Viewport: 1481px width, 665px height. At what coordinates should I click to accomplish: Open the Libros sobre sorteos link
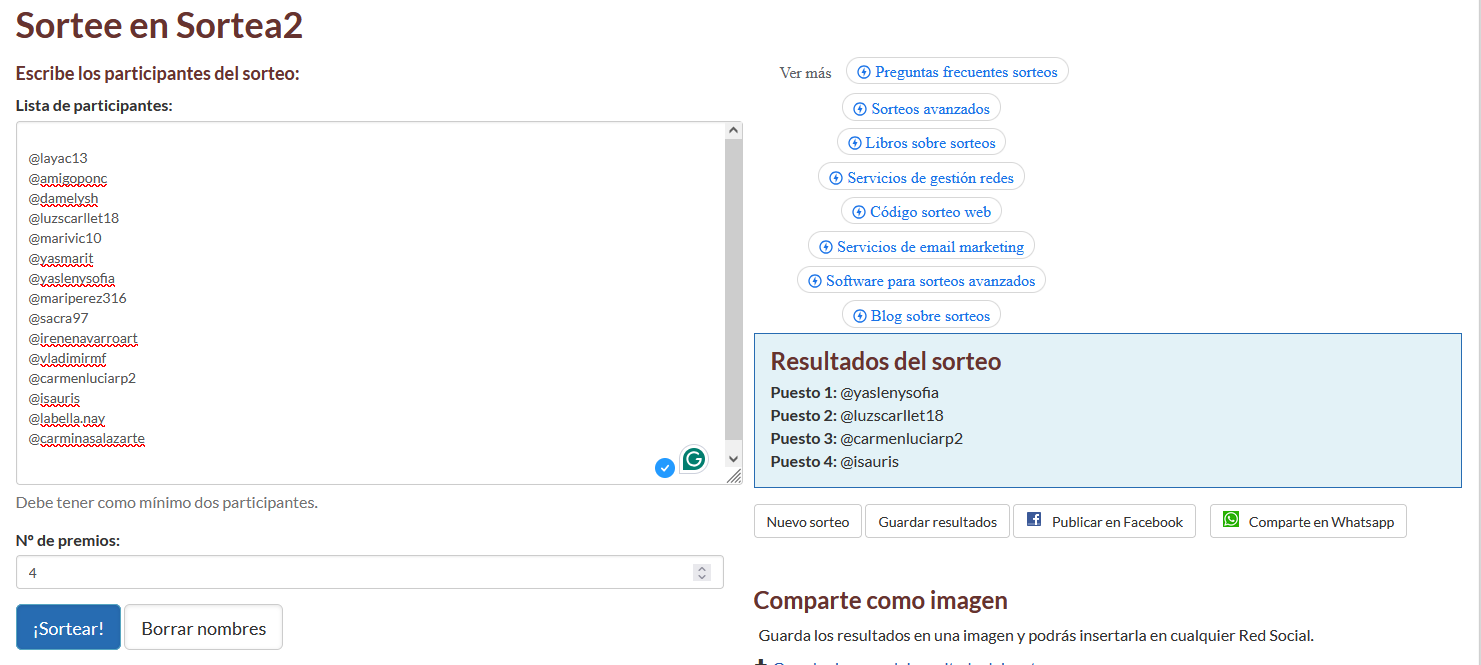coord(921,141)
